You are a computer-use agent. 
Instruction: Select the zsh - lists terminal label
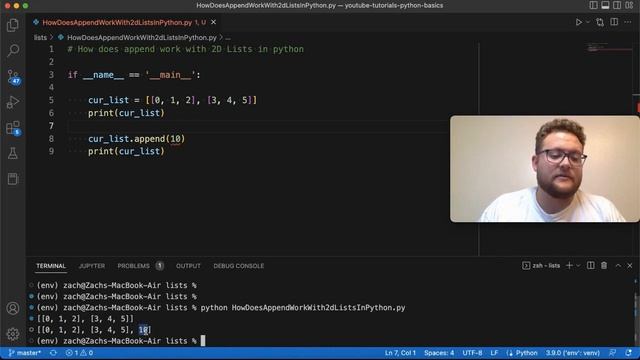[541, 266]
